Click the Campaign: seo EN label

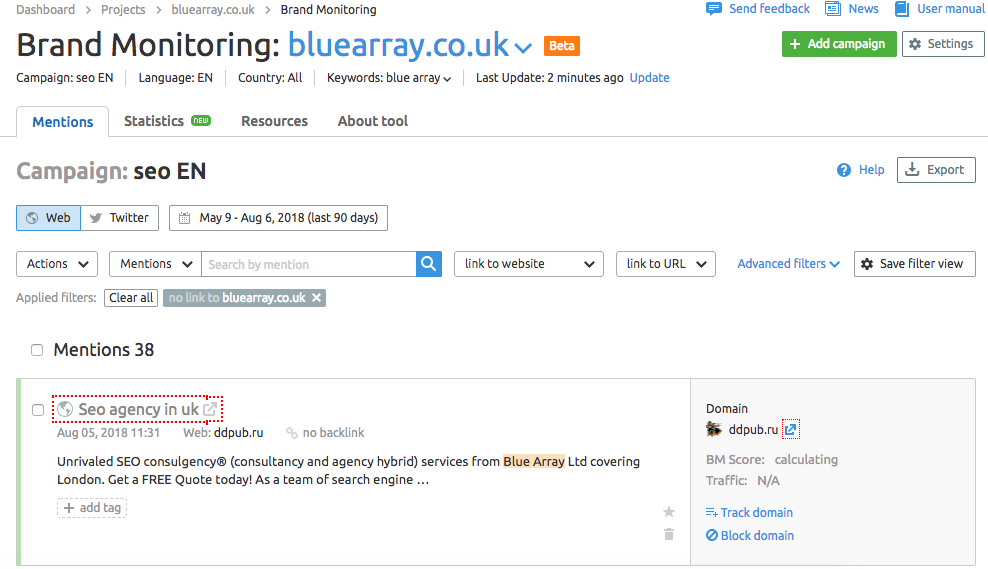coord(64,78)
